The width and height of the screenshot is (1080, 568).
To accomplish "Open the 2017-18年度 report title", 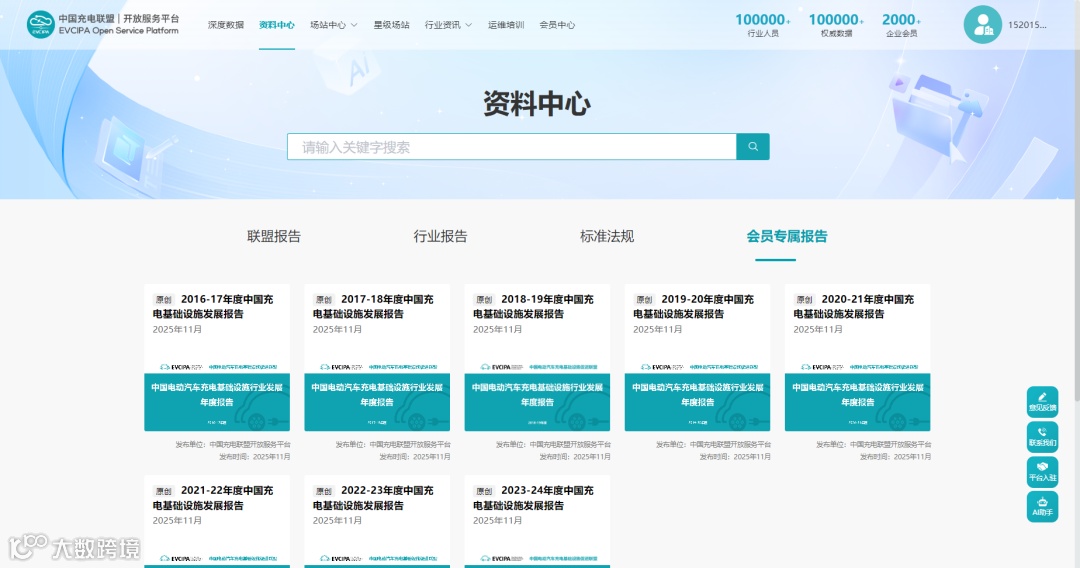I will (x=373, y=306).
